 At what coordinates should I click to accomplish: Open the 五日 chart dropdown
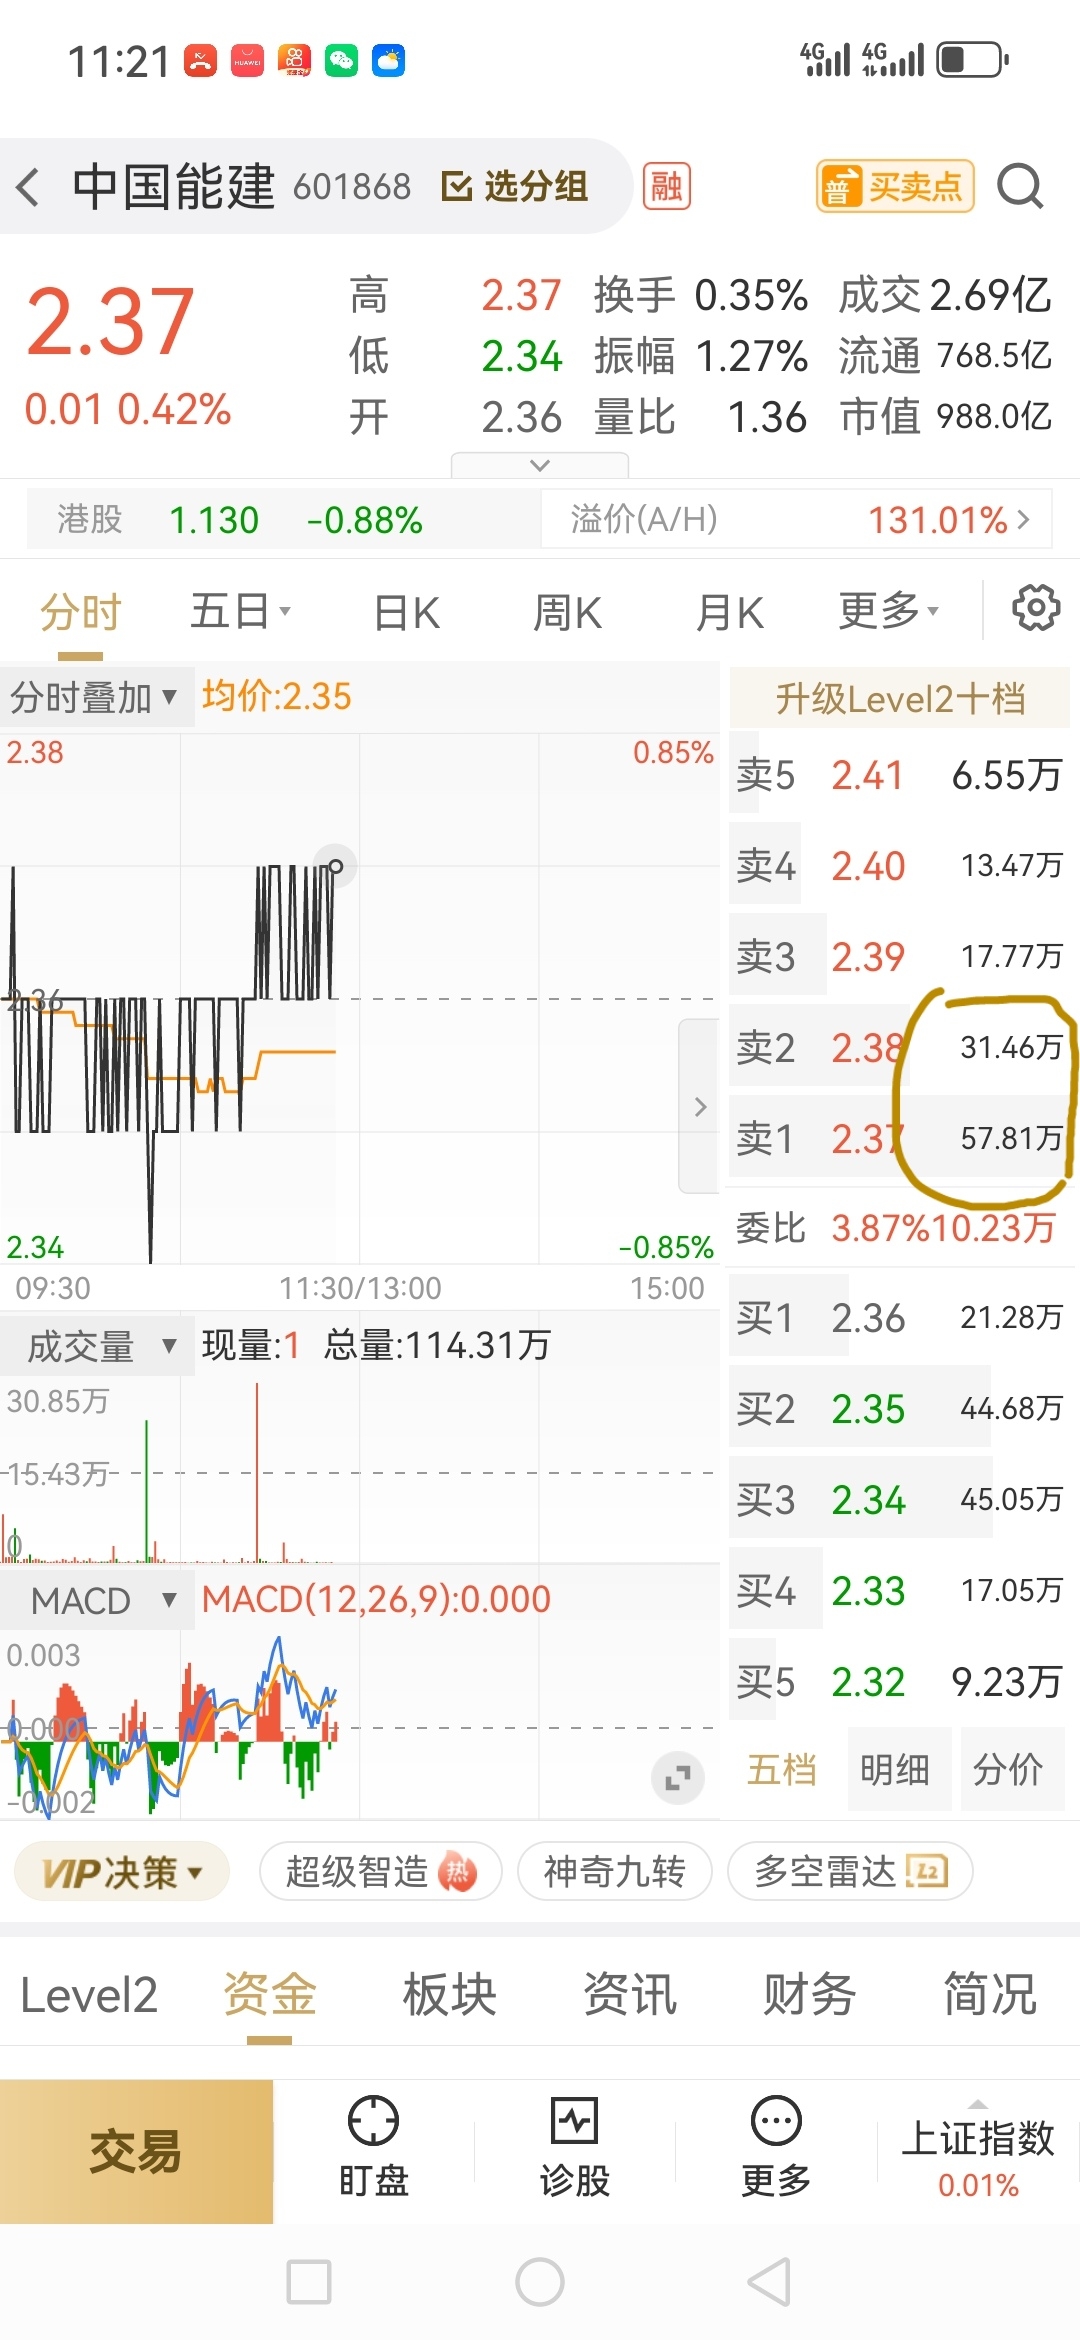[240, 612]
